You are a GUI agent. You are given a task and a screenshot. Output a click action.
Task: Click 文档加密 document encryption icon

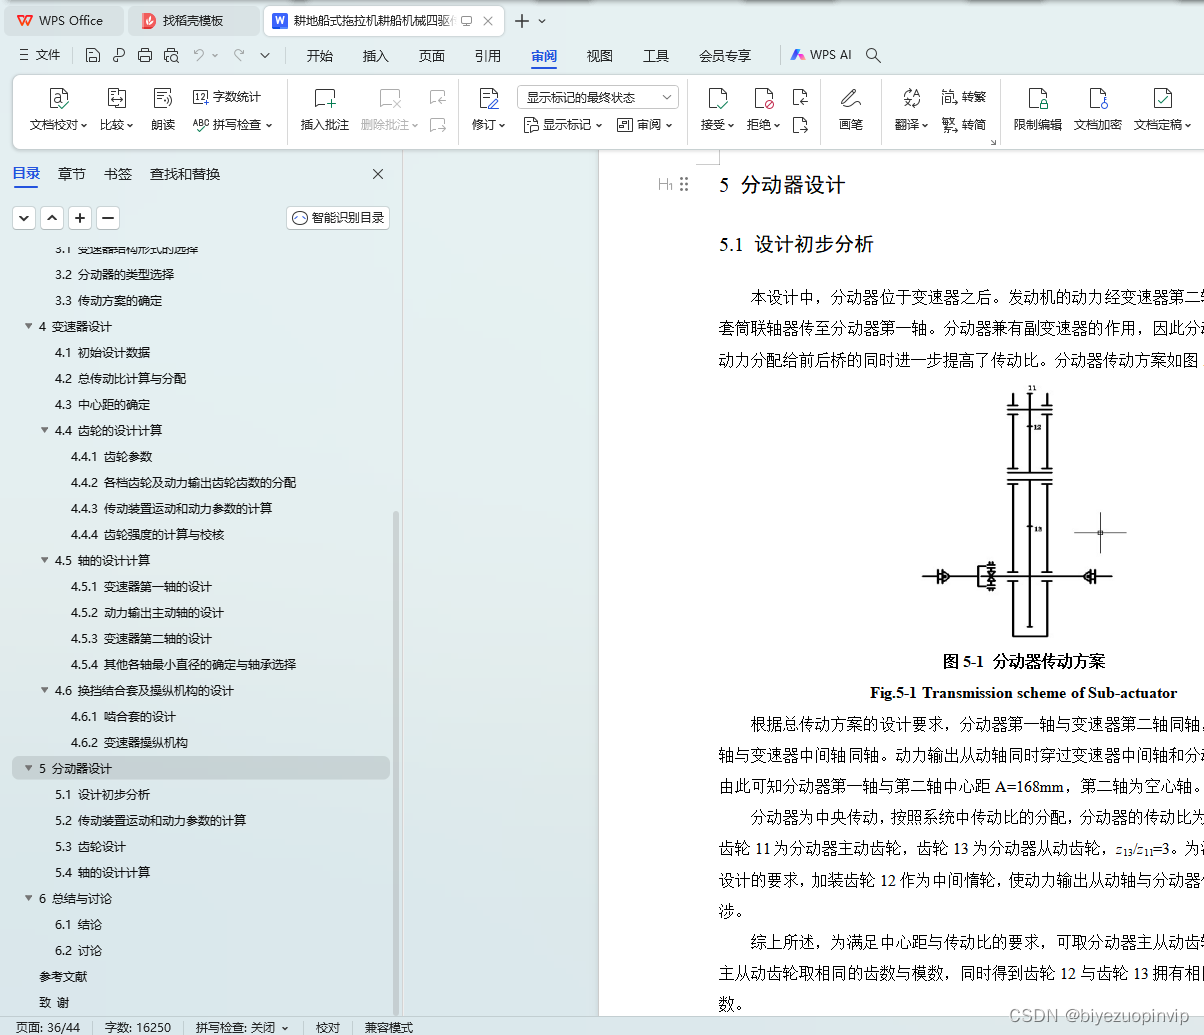coord(1098,98)
